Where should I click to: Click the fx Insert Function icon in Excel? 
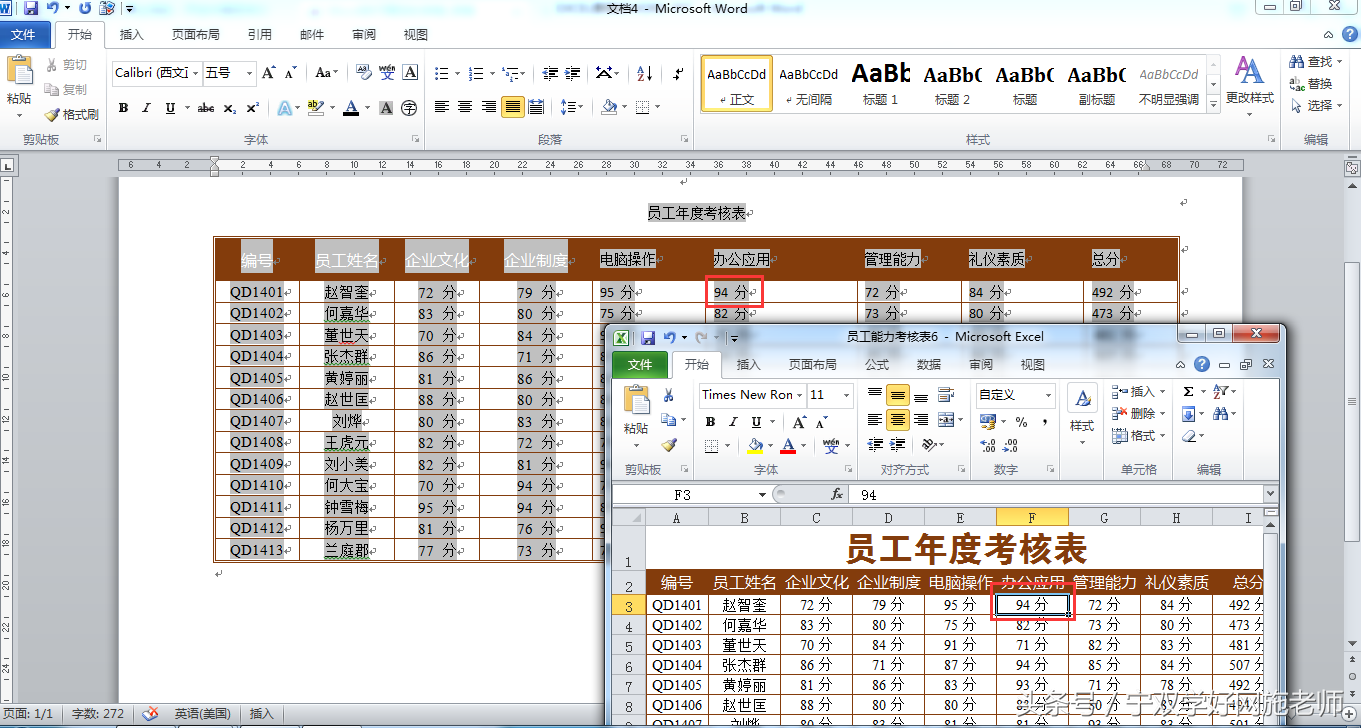[x=837, y=494]
